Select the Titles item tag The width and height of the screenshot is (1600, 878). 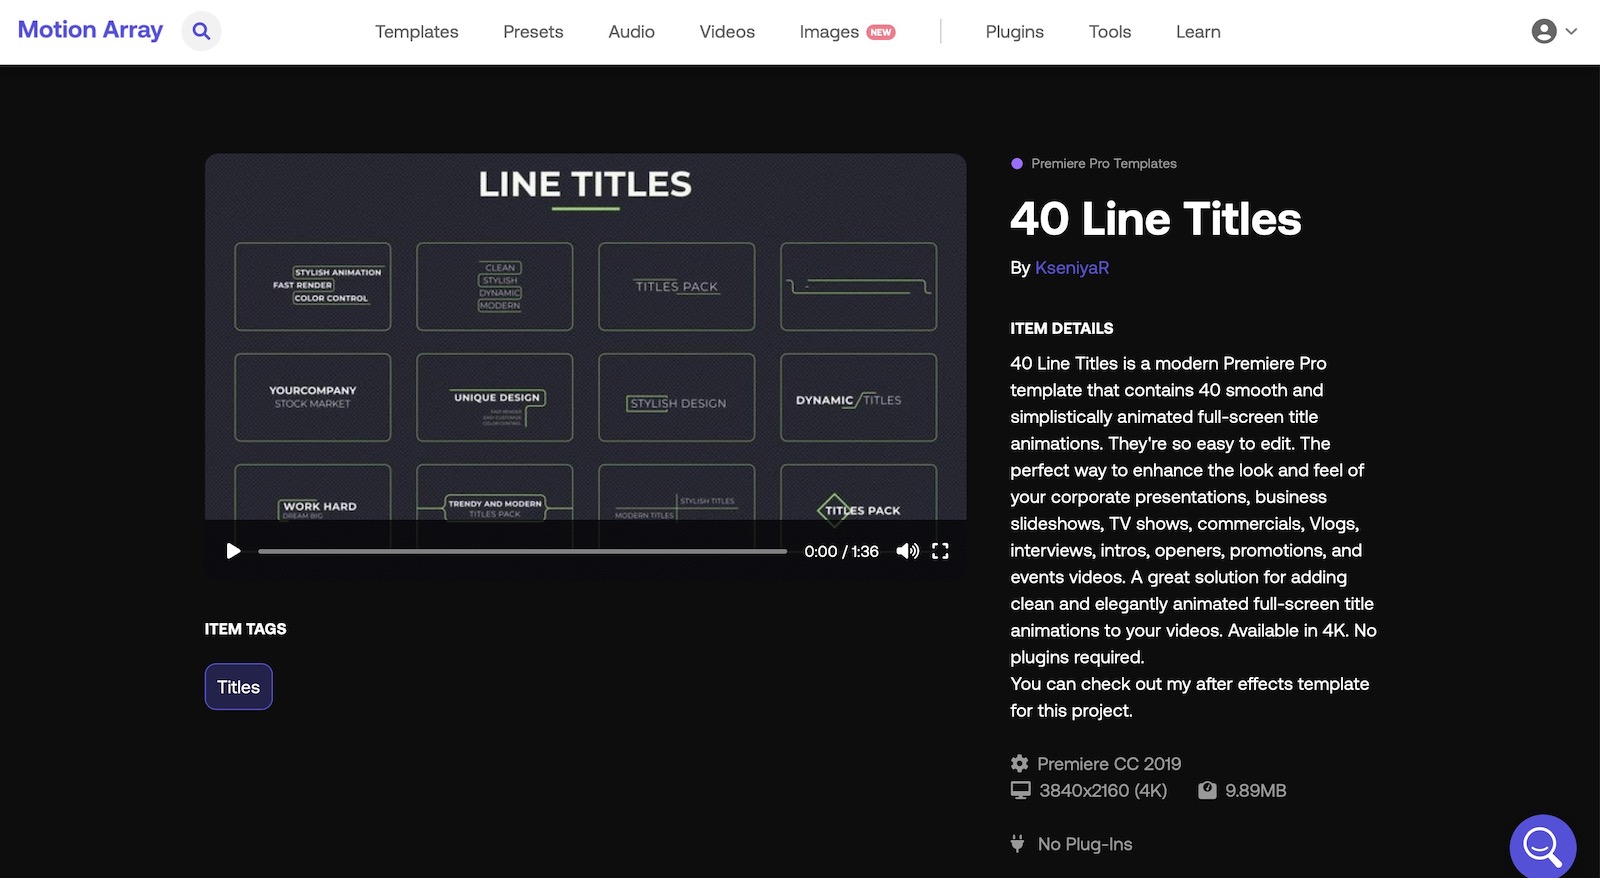coord(238,687)
